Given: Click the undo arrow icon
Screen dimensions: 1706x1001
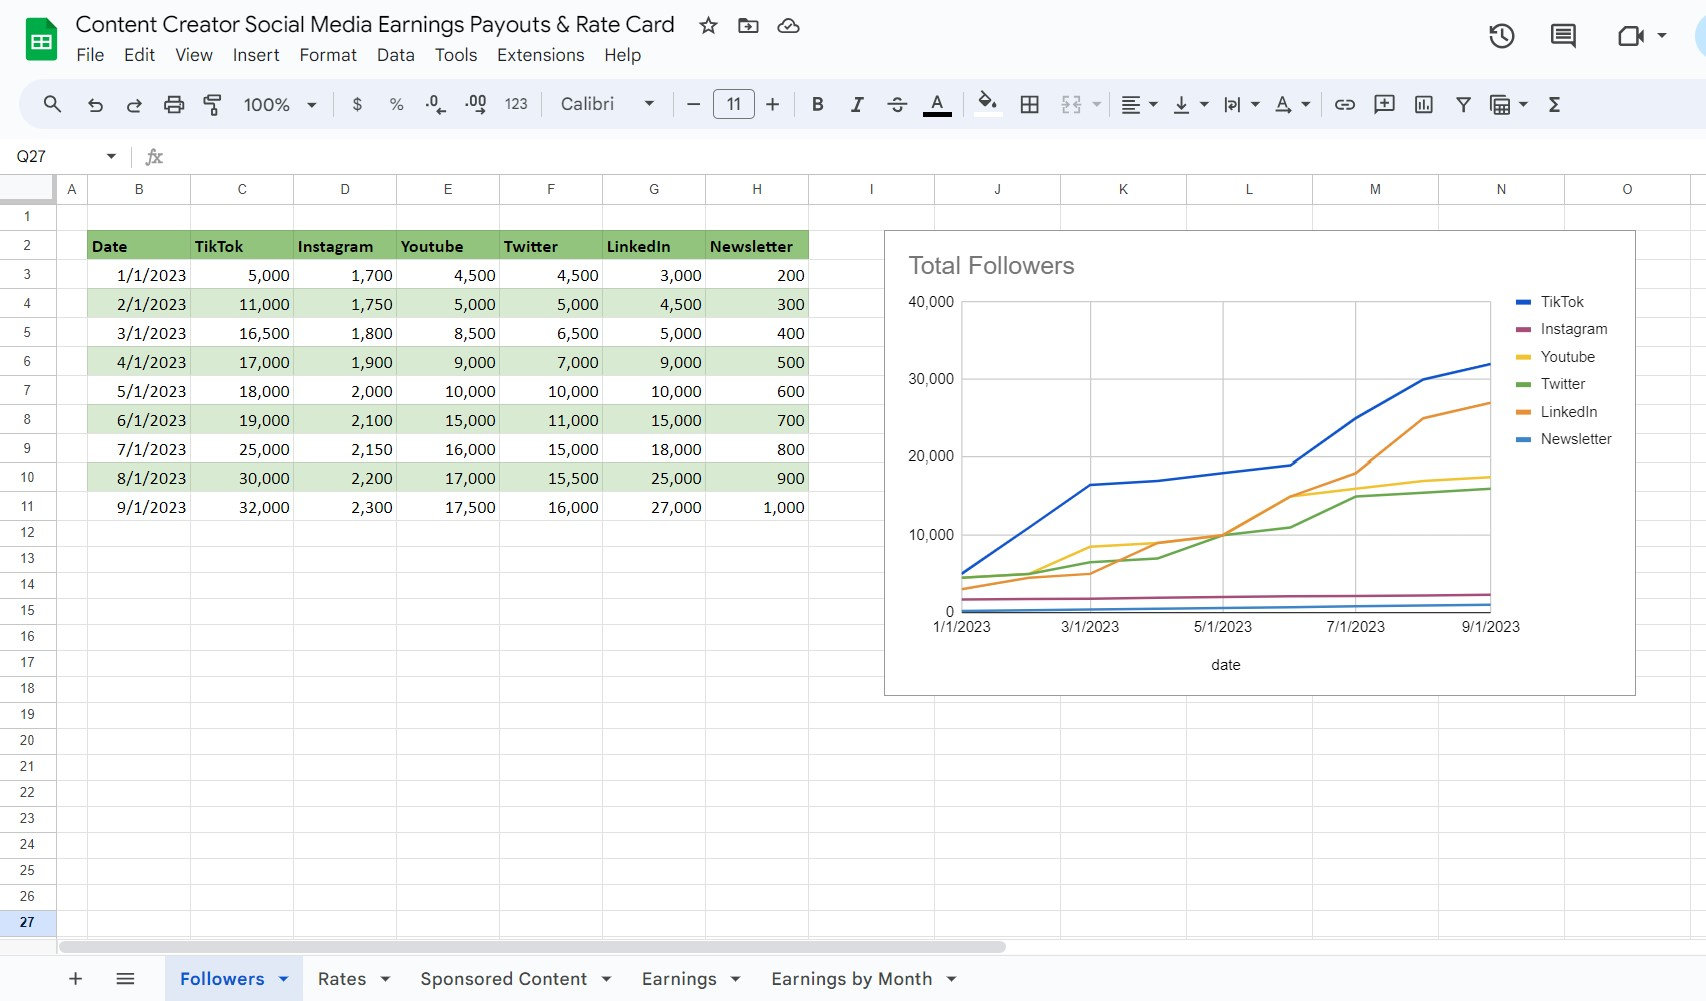Looking at the screenshot, I should tap(95, 104).
